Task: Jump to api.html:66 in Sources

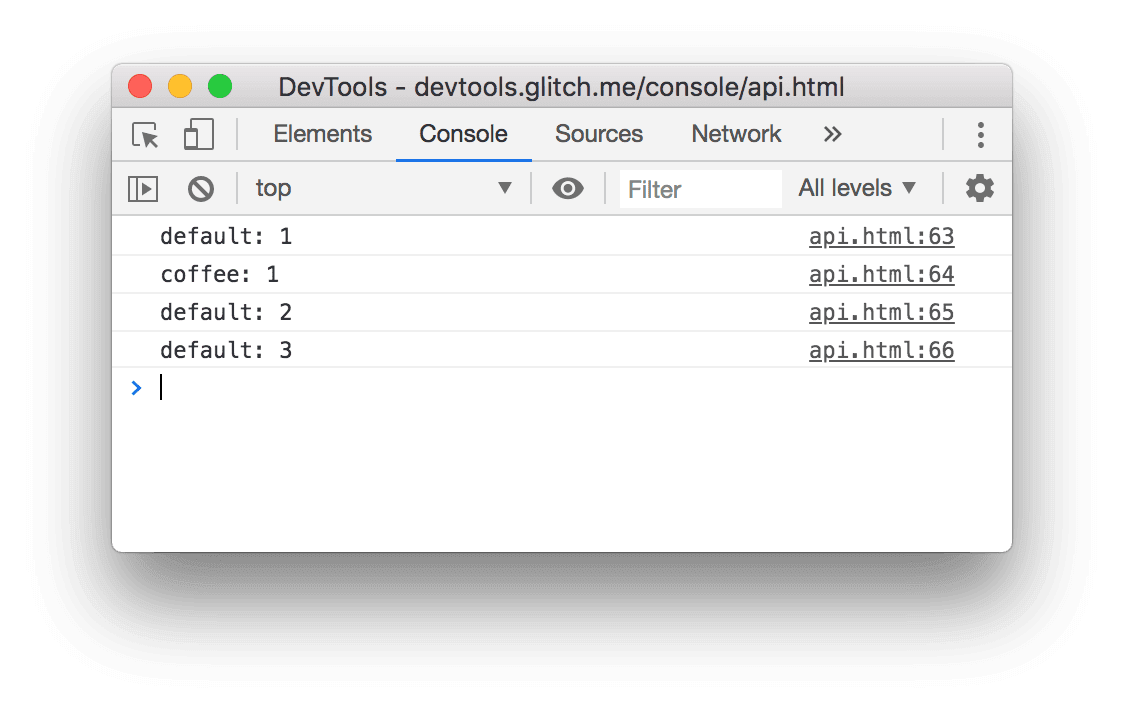Action: [881, 350]
